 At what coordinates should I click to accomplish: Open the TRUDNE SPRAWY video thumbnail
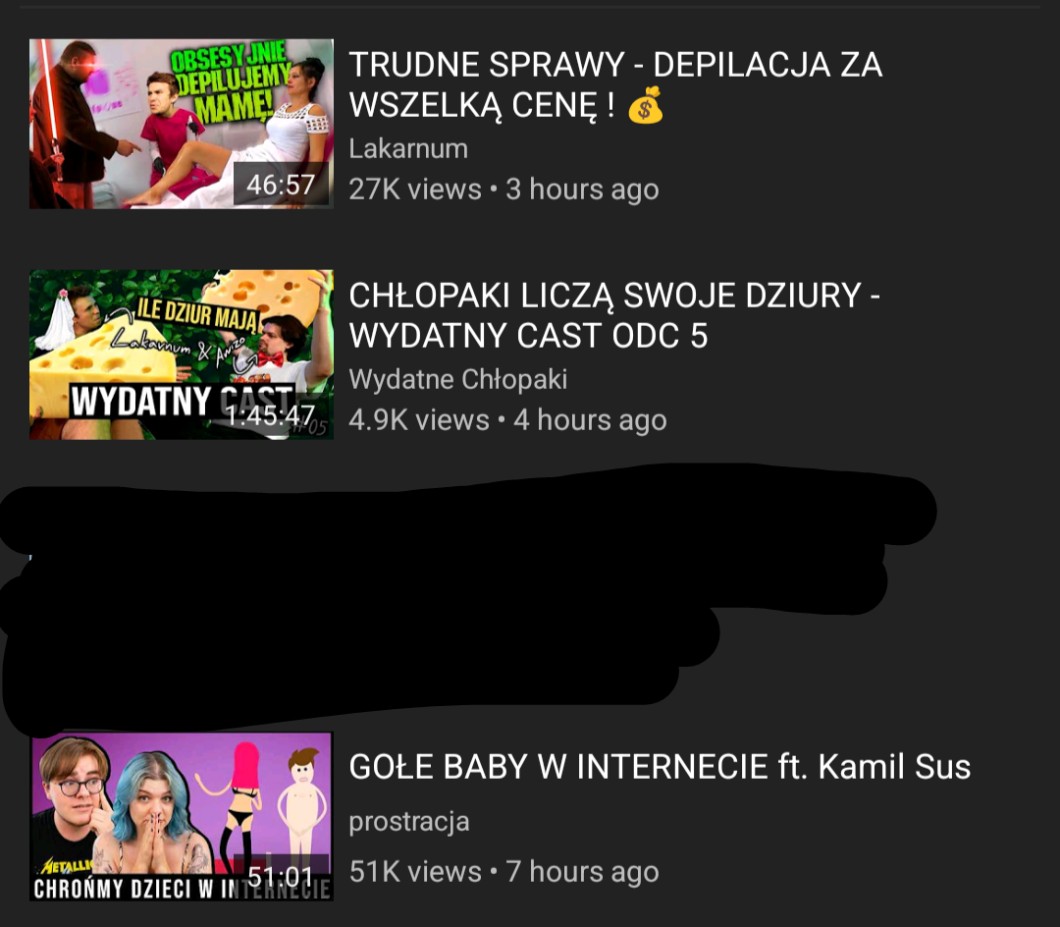tap(181, 124)
